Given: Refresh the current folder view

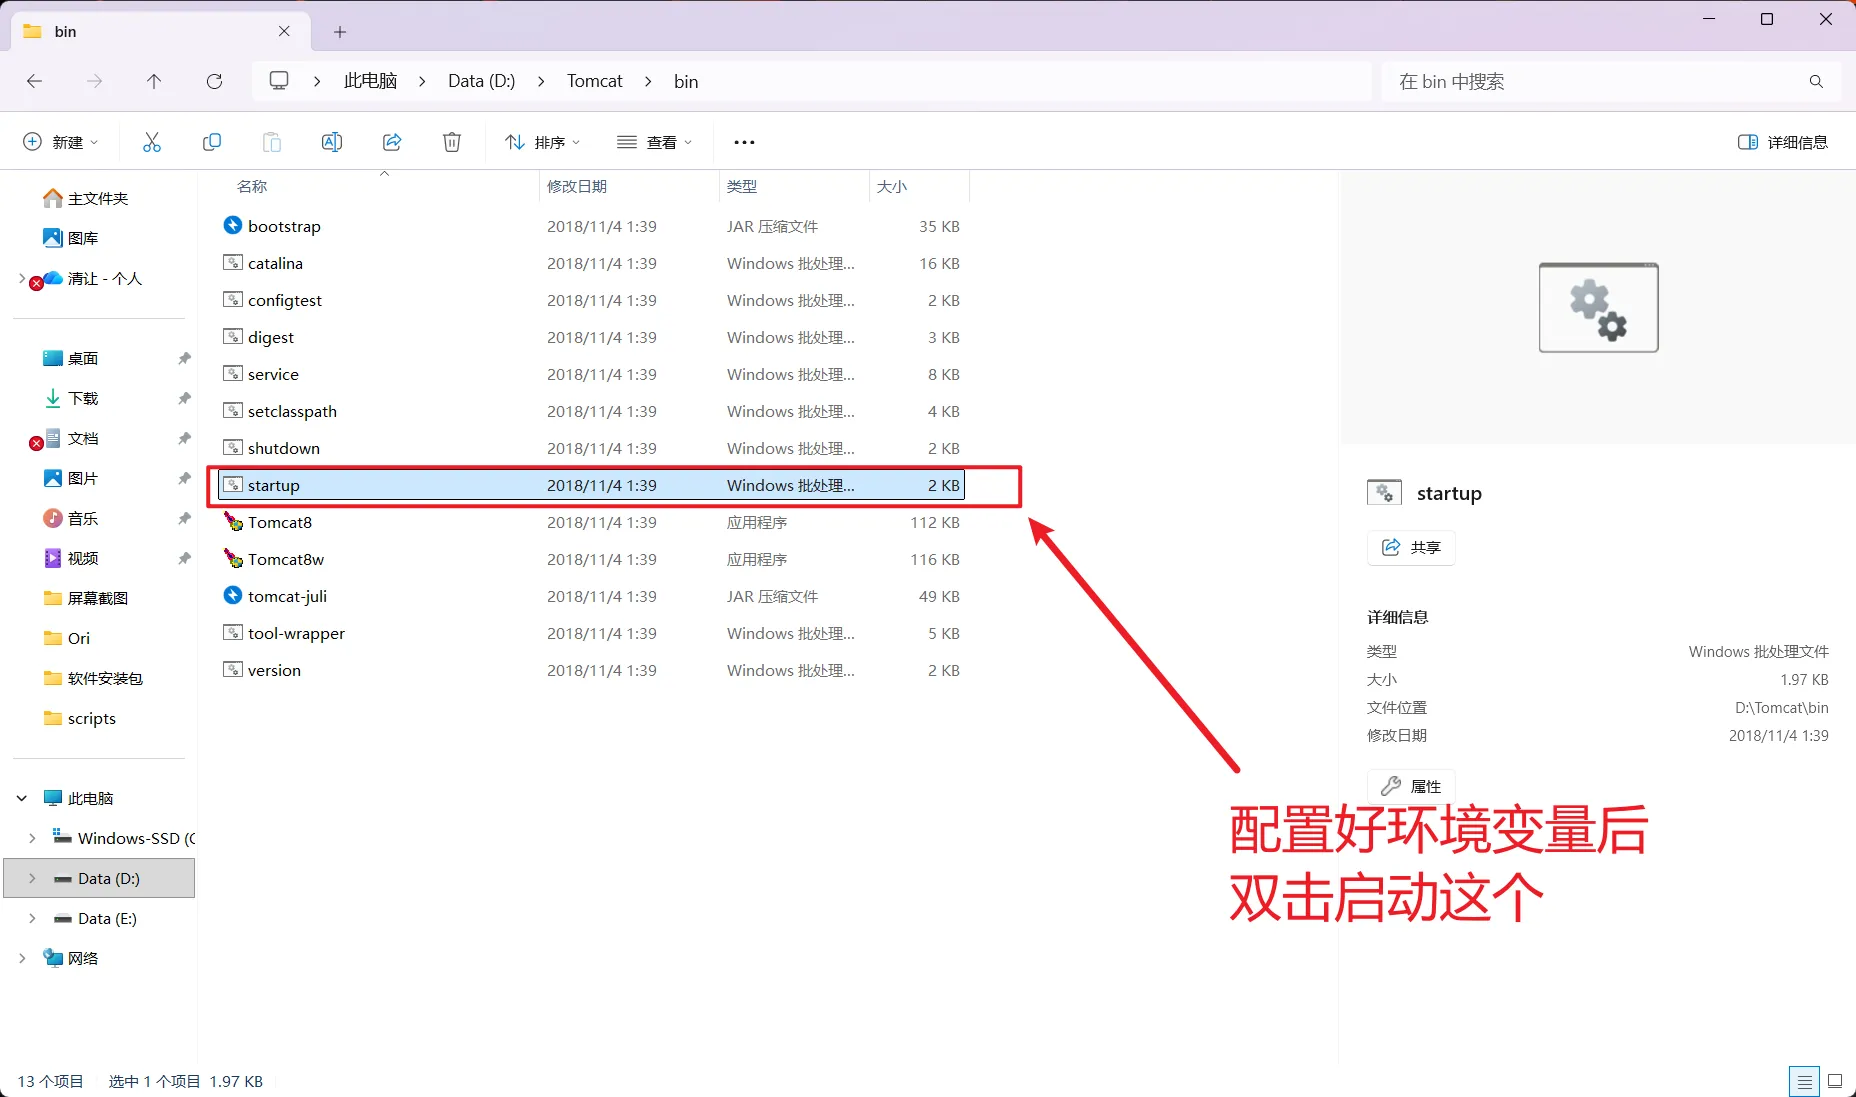Looking at the screenshot, I should 214,81.
